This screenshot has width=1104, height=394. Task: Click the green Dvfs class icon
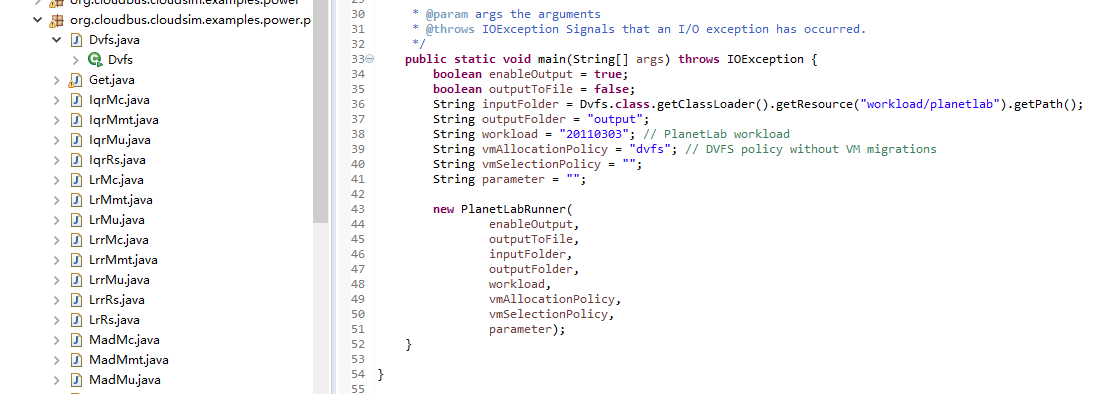click(94, 60)
